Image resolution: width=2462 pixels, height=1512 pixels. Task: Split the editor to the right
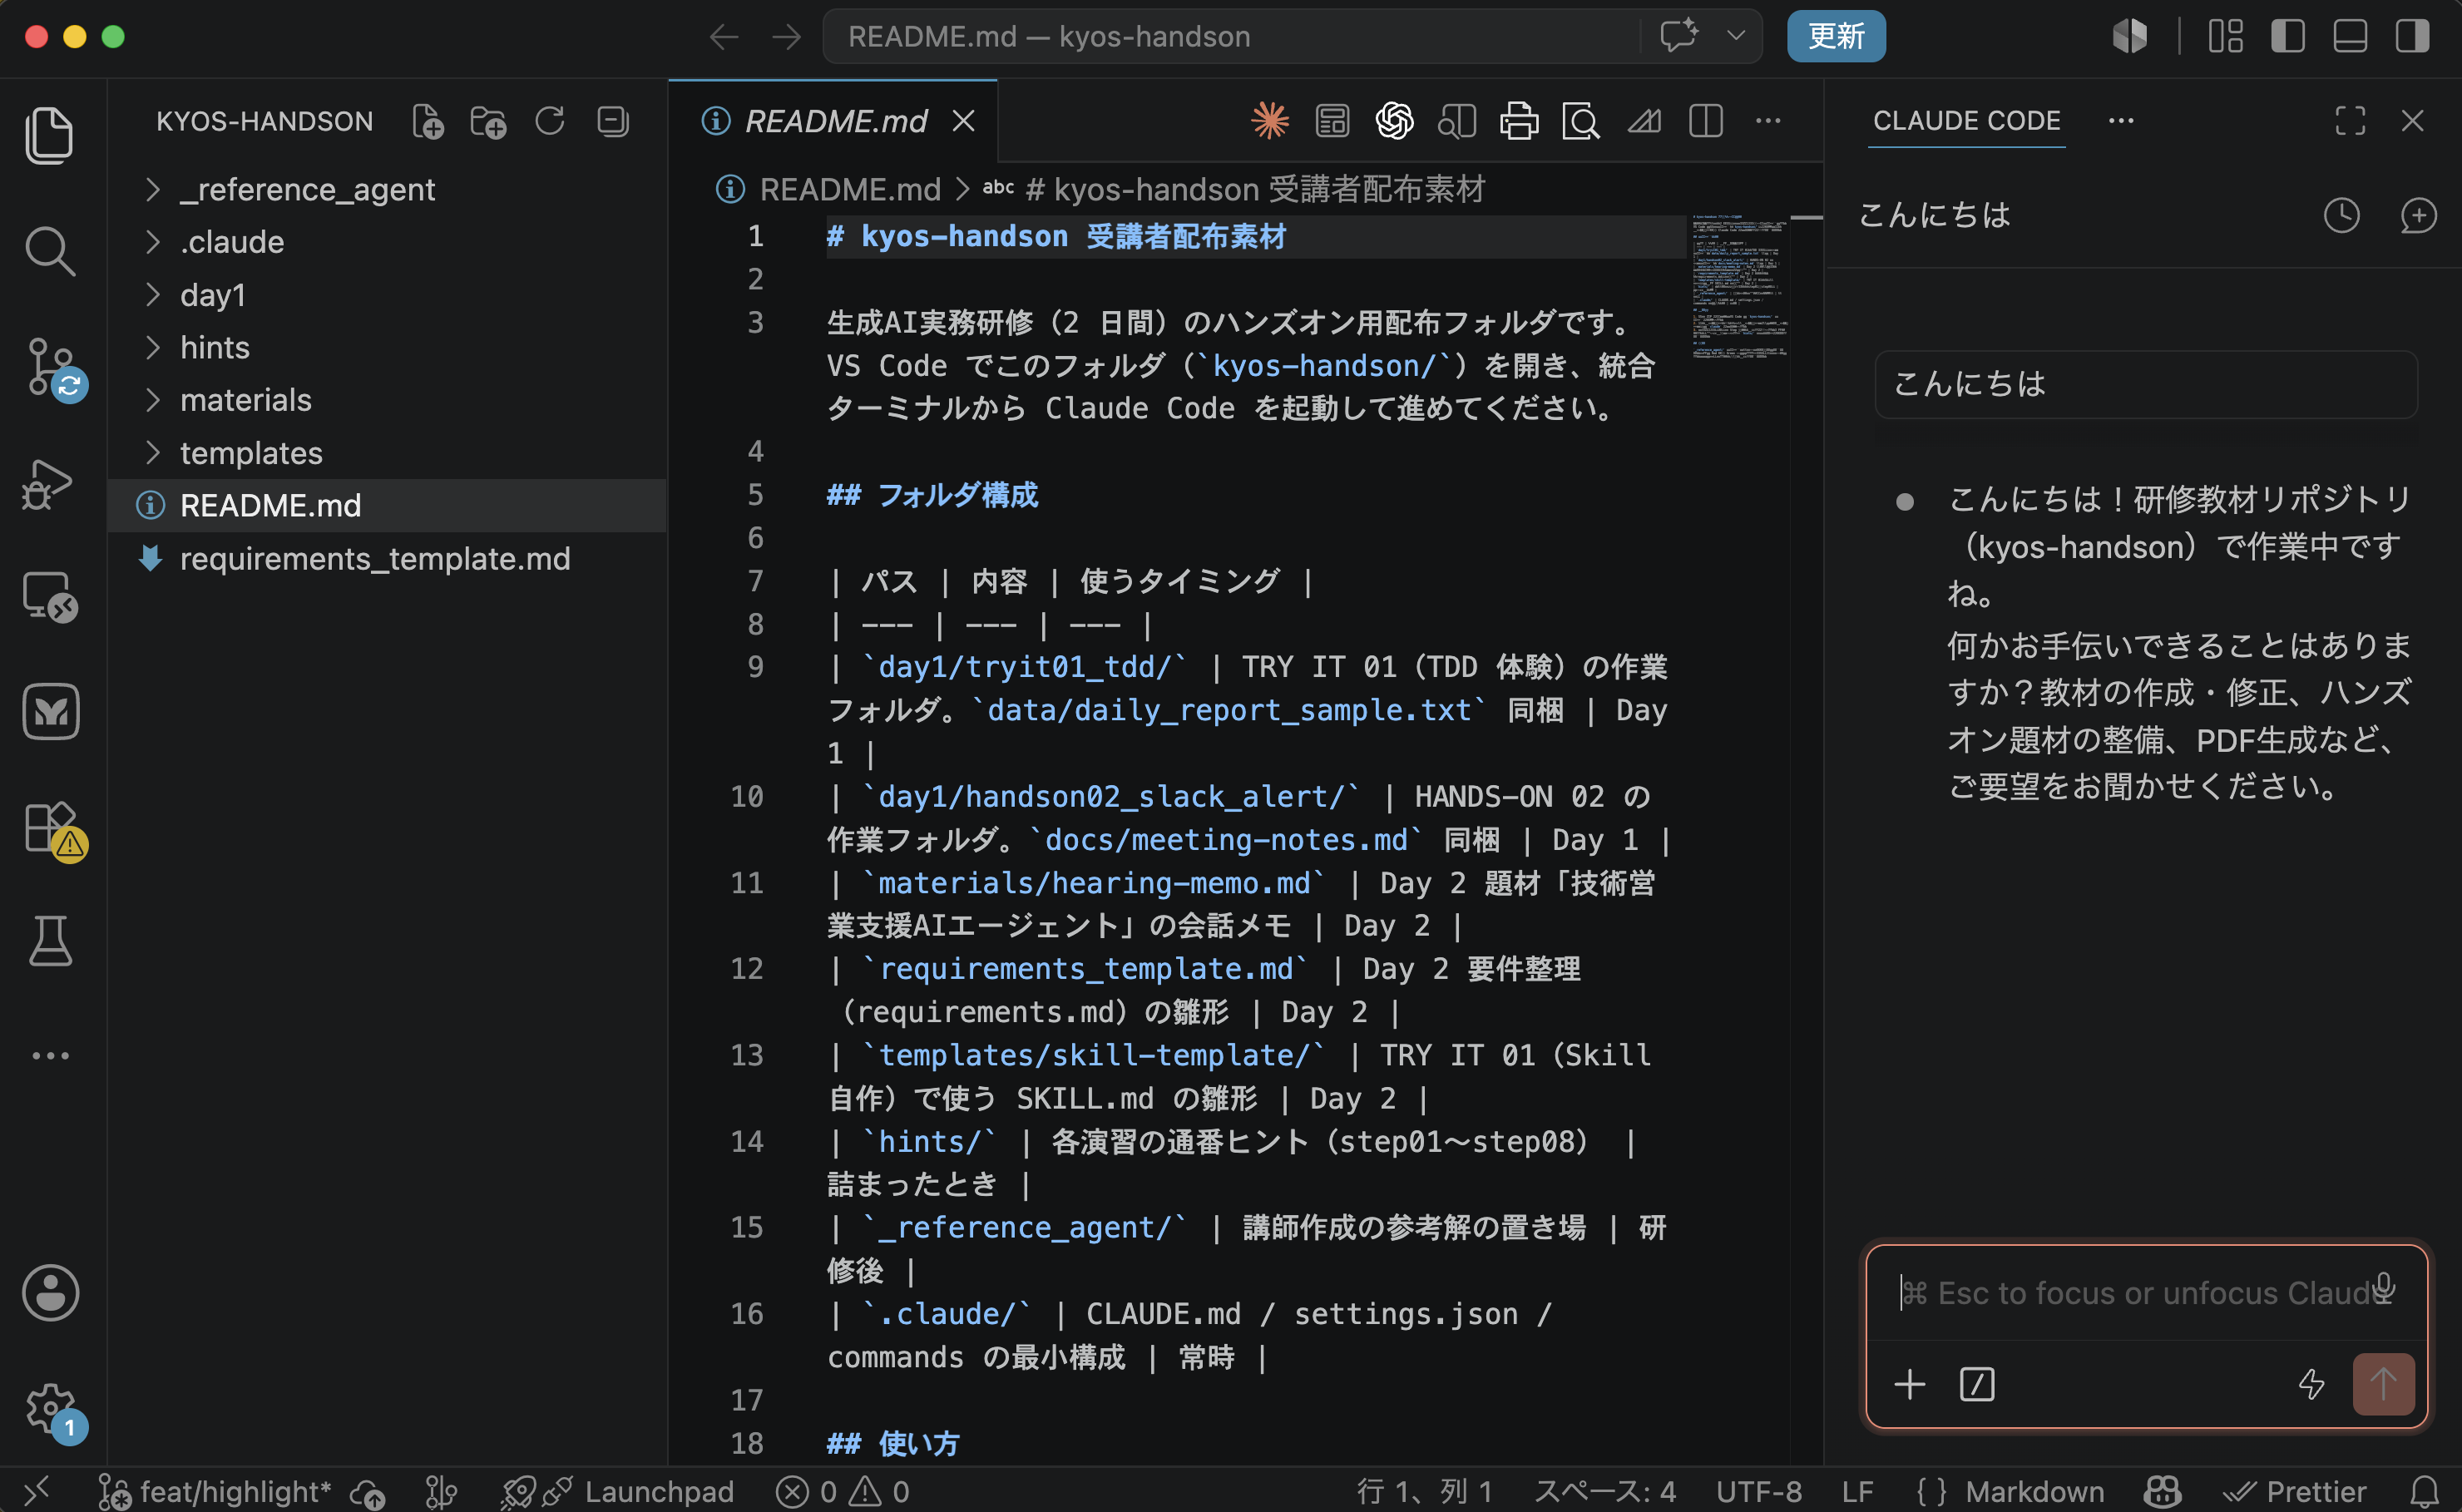tap(1706, 121)
